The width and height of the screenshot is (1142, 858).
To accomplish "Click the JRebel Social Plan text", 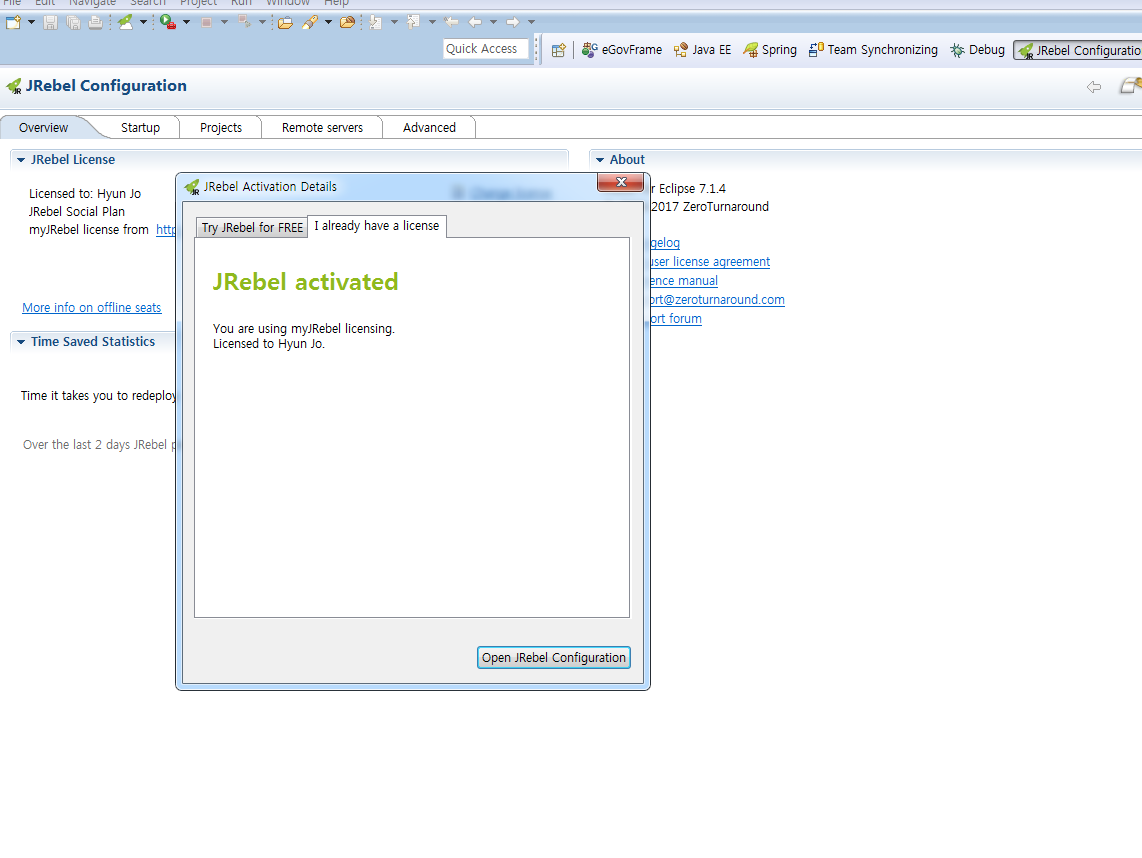I will point(76,212).
